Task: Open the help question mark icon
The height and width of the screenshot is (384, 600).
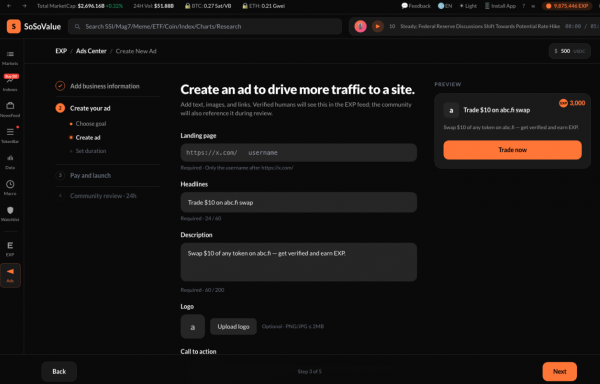Action: 523,6
